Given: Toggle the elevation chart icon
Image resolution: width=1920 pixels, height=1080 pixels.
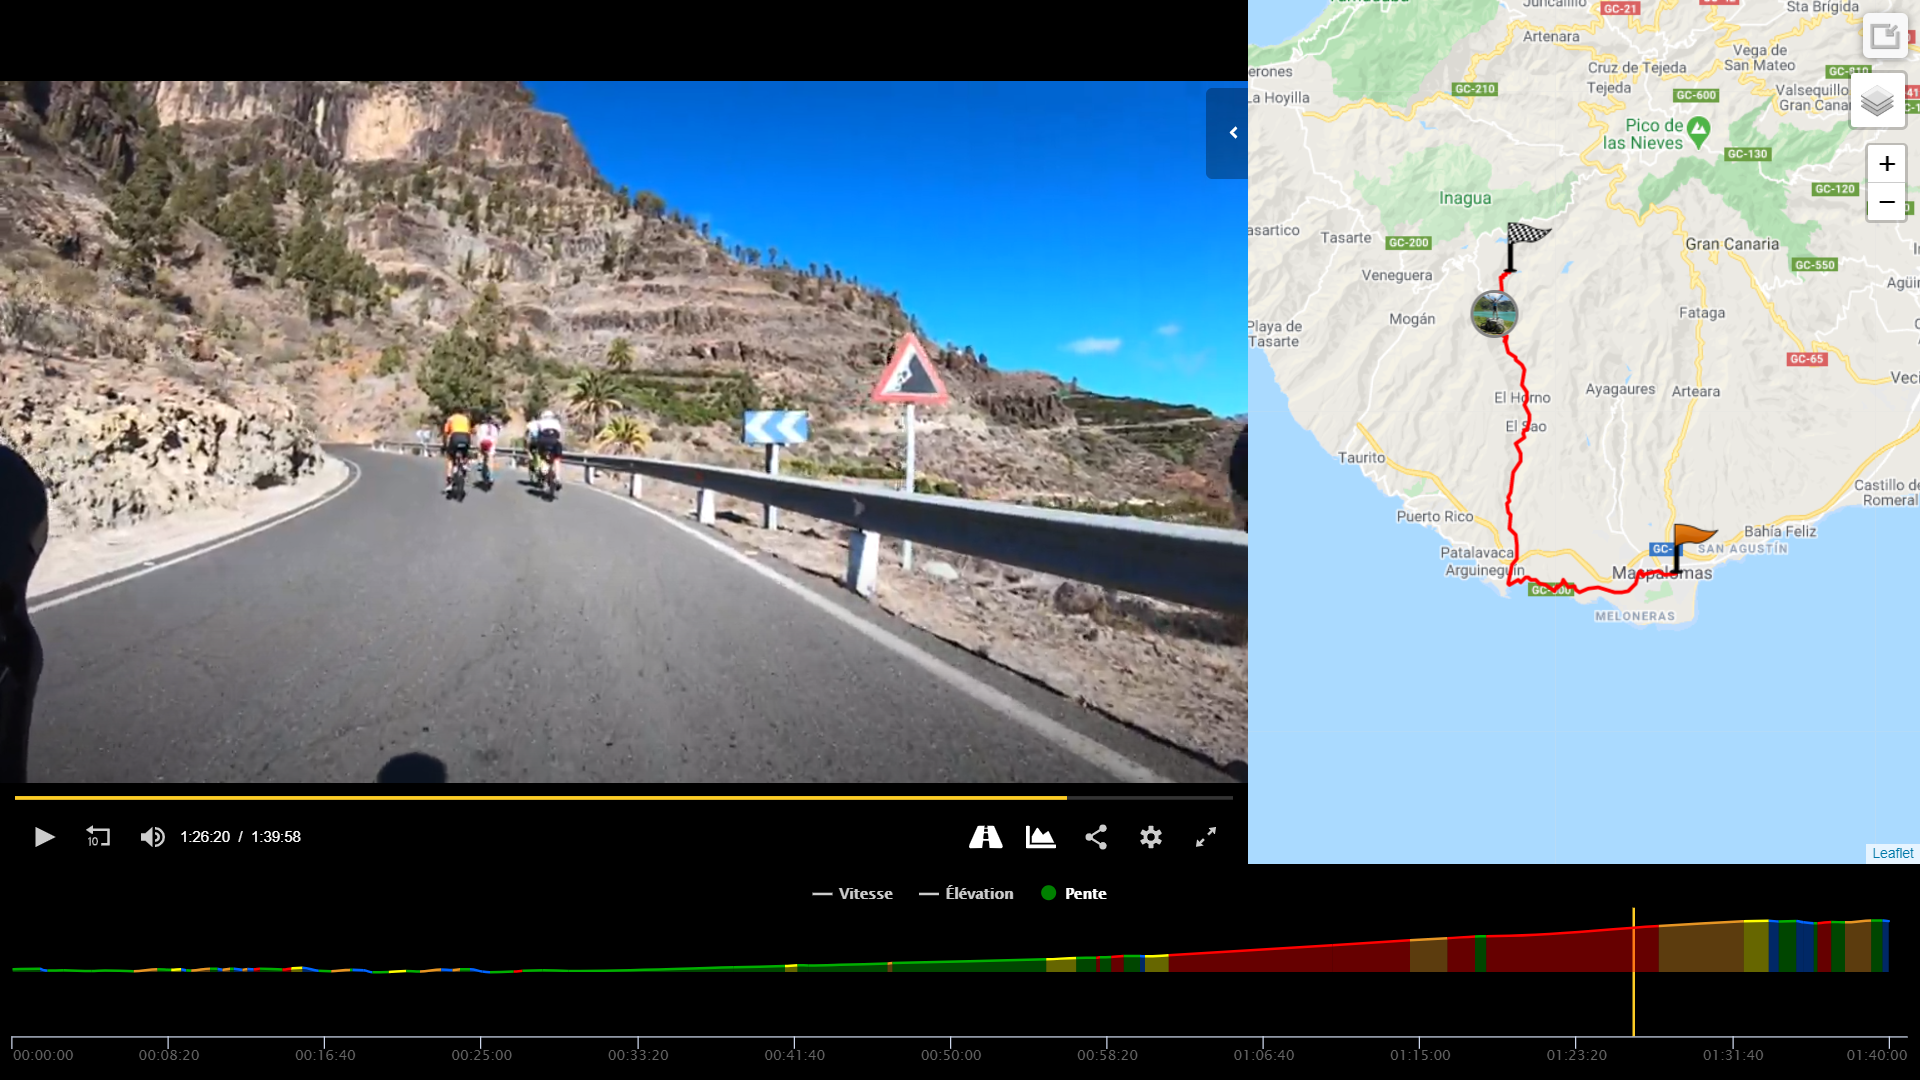Looking at the screenshot, I should point(1040,837).
